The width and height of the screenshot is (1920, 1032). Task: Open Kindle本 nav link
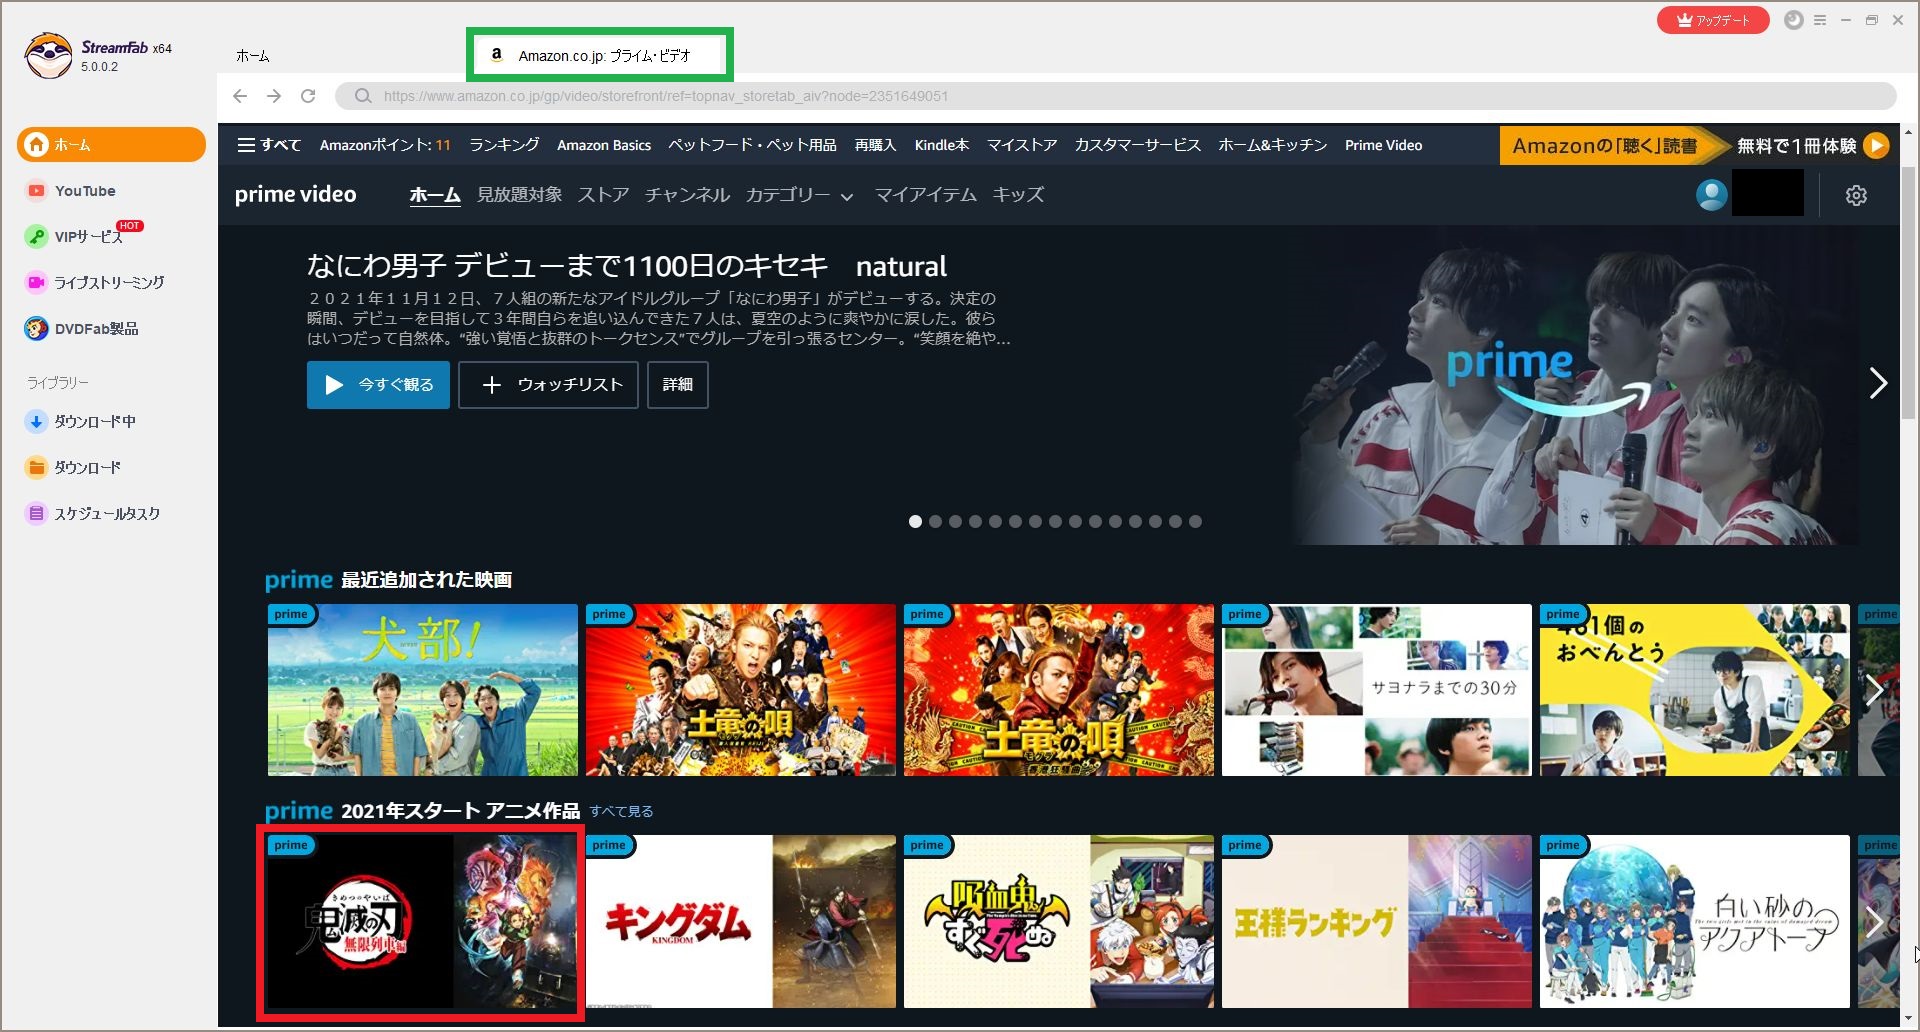point(942,145)
